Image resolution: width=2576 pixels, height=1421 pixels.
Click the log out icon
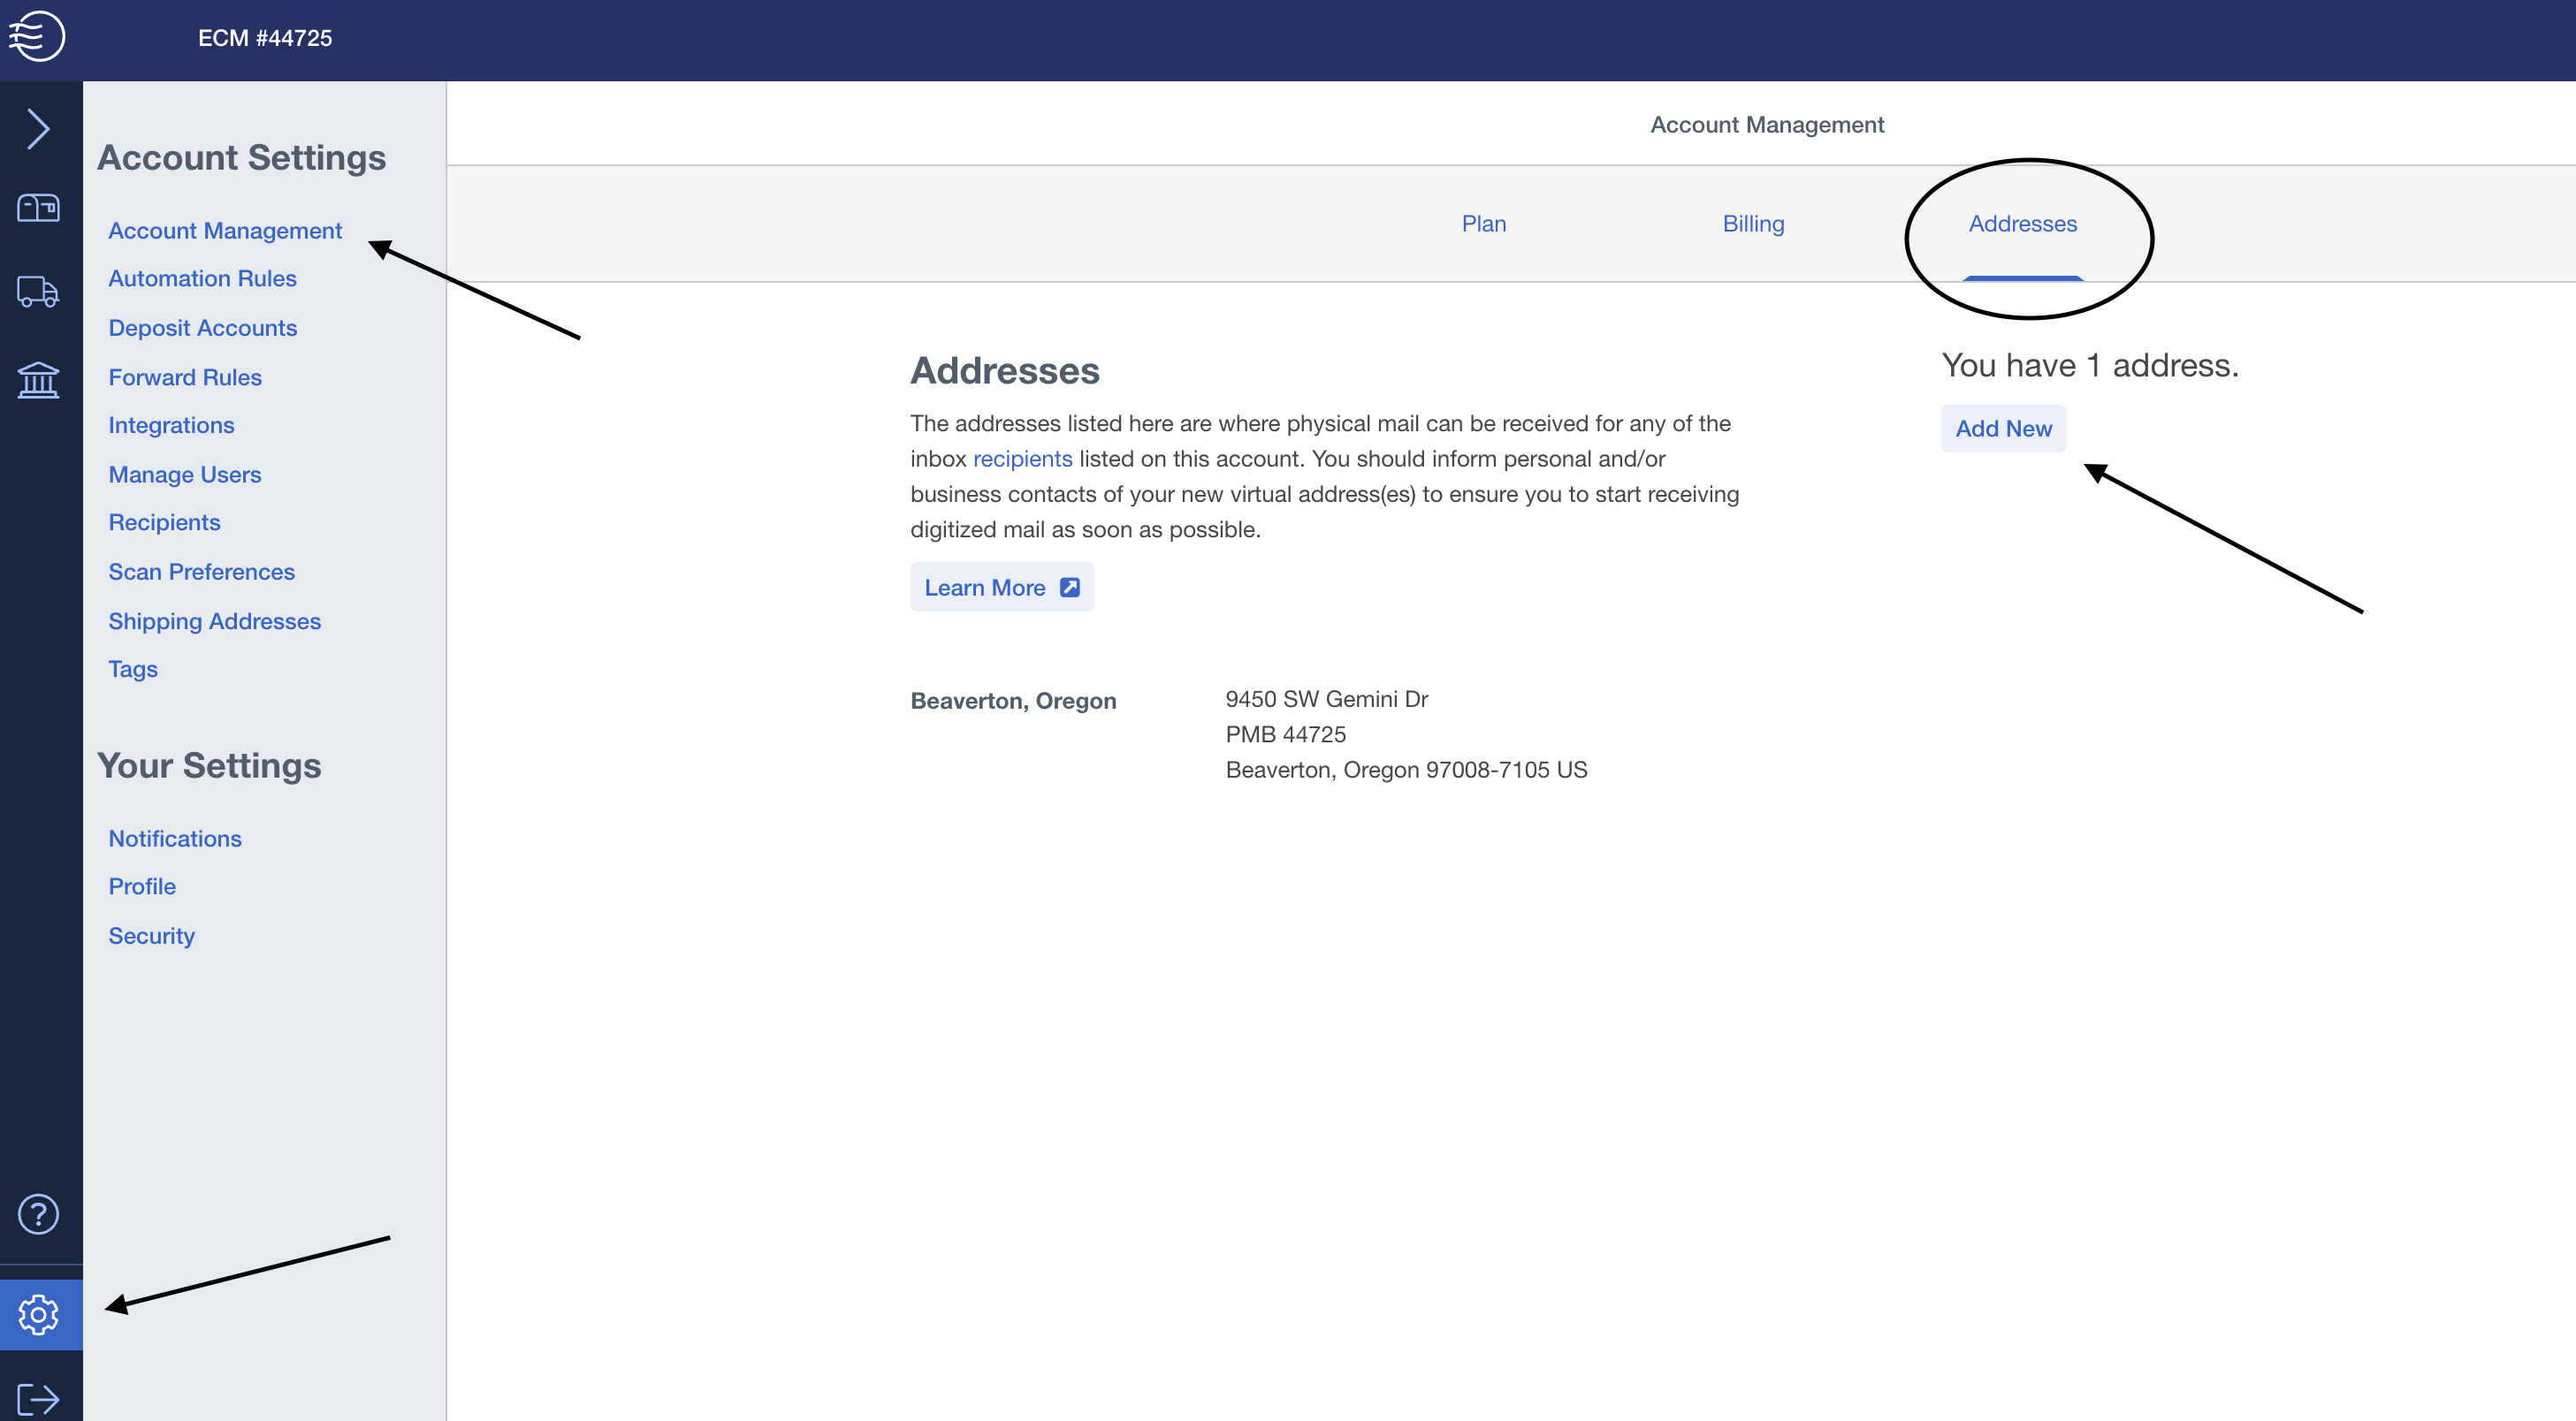[38, 1398]
